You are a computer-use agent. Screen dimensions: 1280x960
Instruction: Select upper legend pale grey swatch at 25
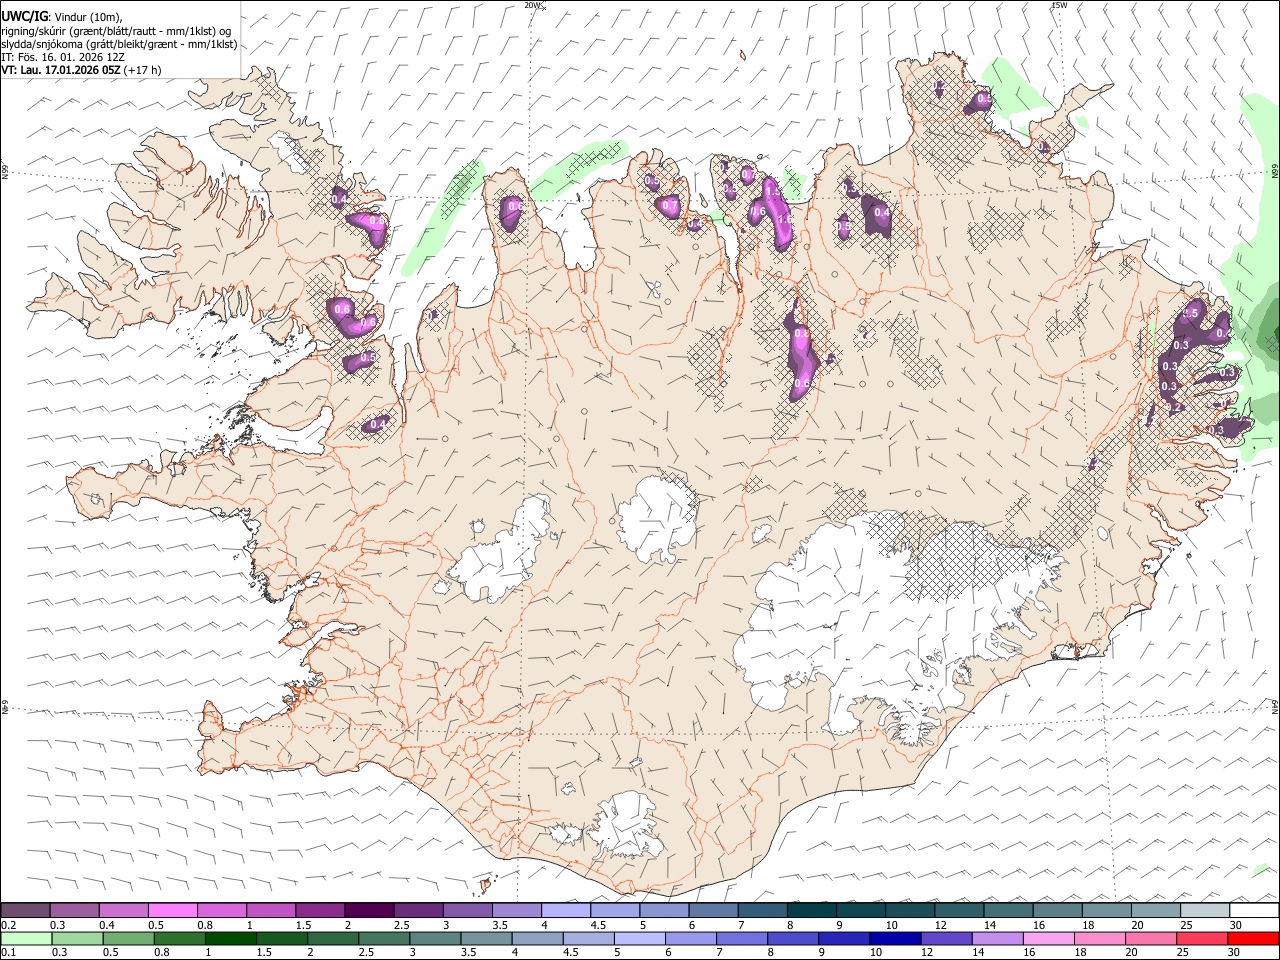point(1205,911)
